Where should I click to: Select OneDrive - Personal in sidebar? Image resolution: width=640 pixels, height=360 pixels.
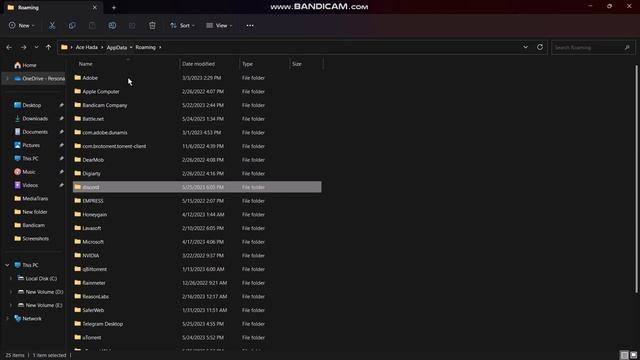coord(39,78)
